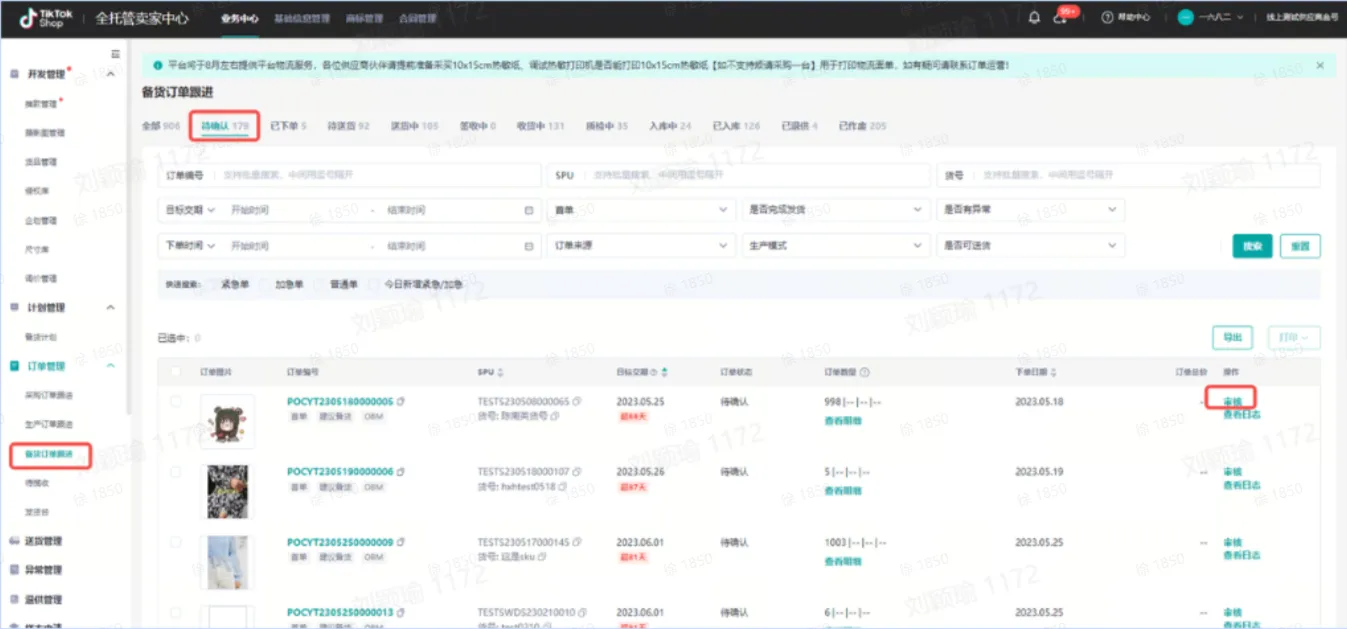Check the row for POCYT2305180000005

click(176, 401)
